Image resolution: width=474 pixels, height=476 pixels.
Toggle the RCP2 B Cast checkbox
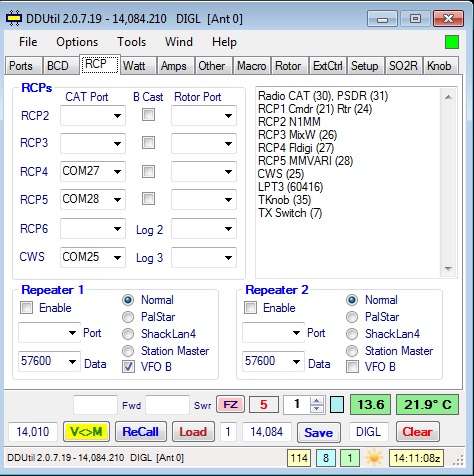[x=148, y=115]
